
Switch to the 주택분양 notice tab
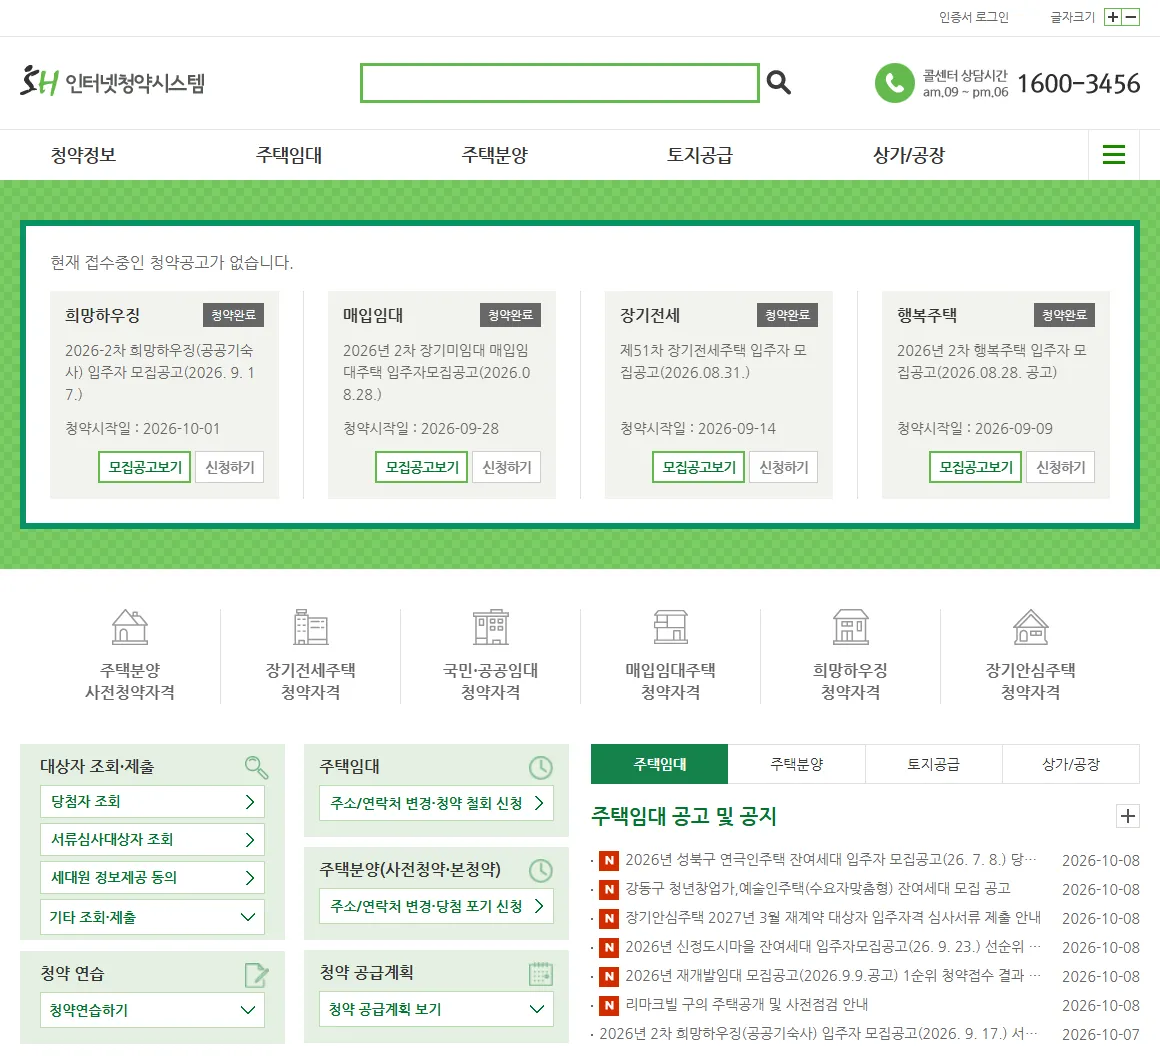(797, 764)
